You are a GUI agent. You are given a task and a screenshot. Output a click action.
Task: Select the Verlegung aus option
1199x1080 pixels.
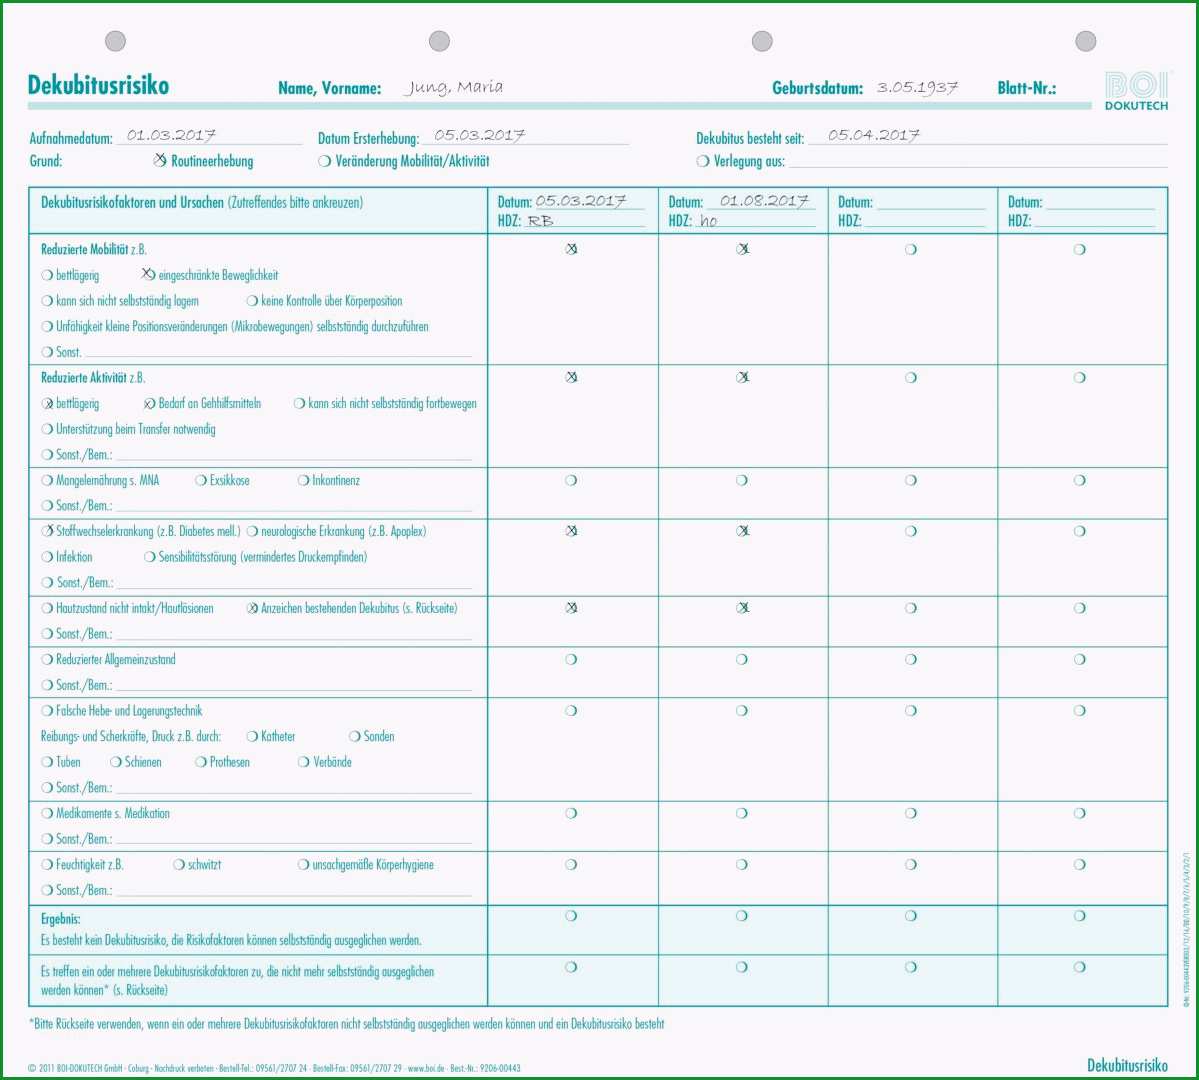click(x=703, y=161)
